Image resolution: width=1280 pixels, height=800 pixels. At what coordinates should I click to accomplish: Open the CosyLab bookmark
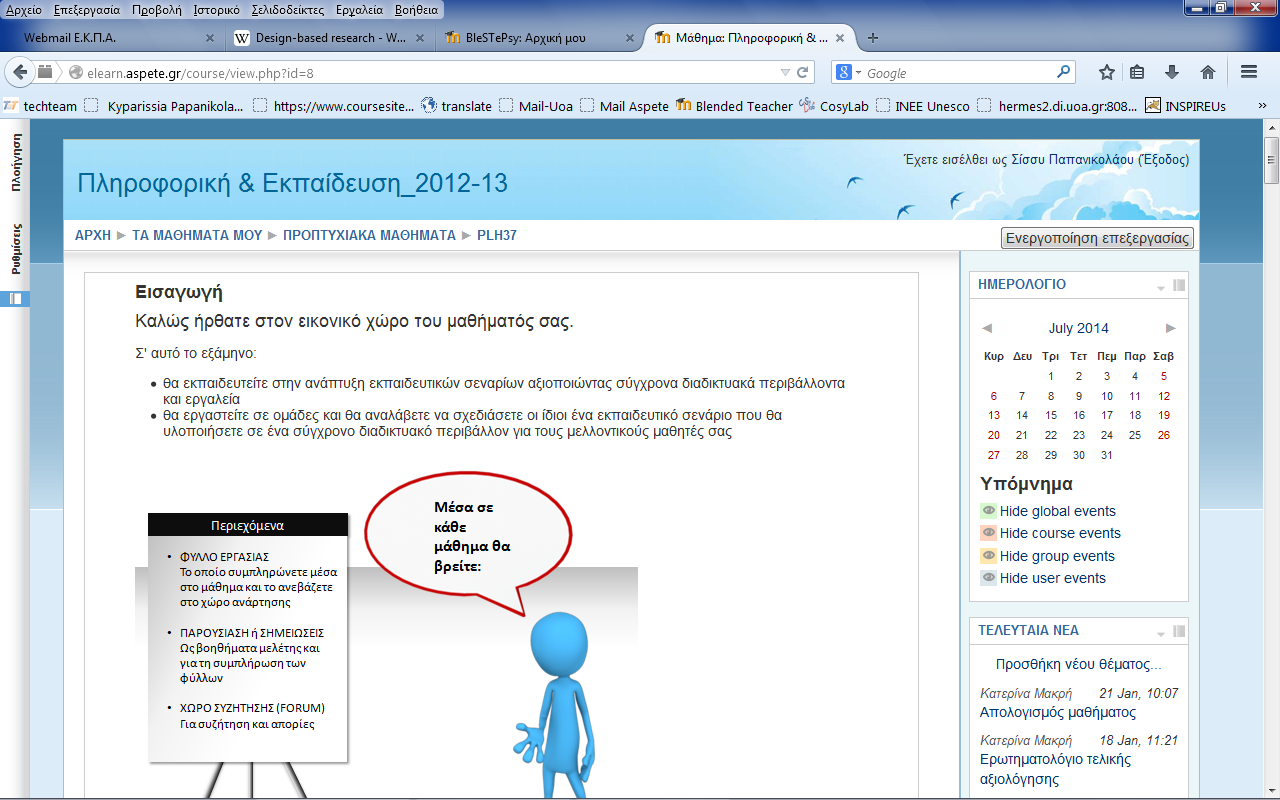point(834,106)
